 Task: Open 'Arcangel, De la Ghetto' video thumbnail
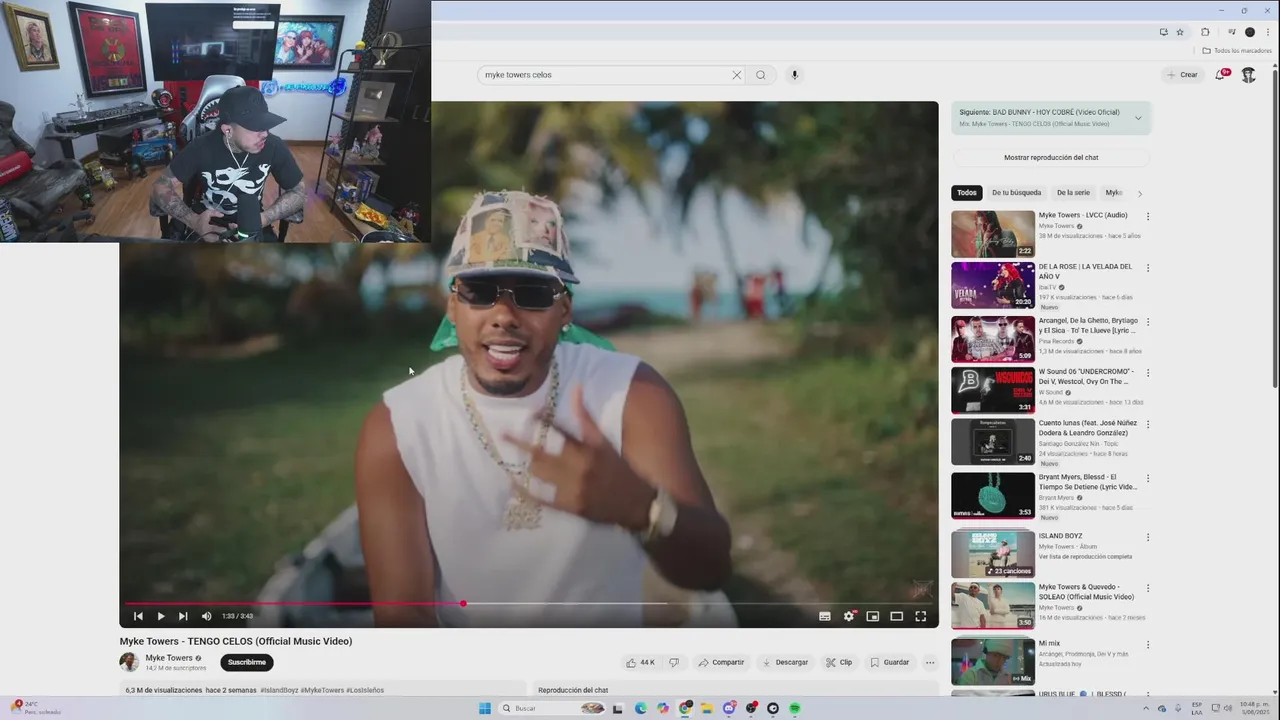(x=993, y=339)
